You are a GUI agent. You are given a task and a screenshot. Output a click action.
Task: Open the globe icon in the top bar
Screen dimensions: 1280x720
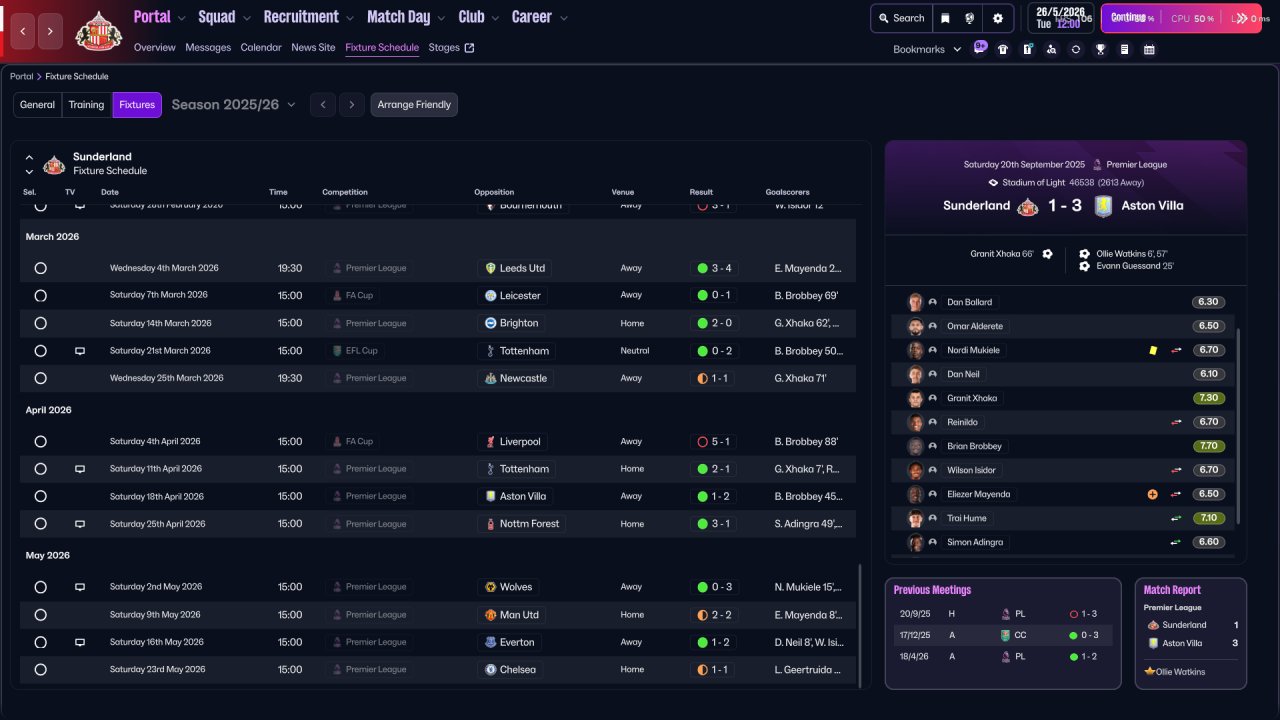970,18
